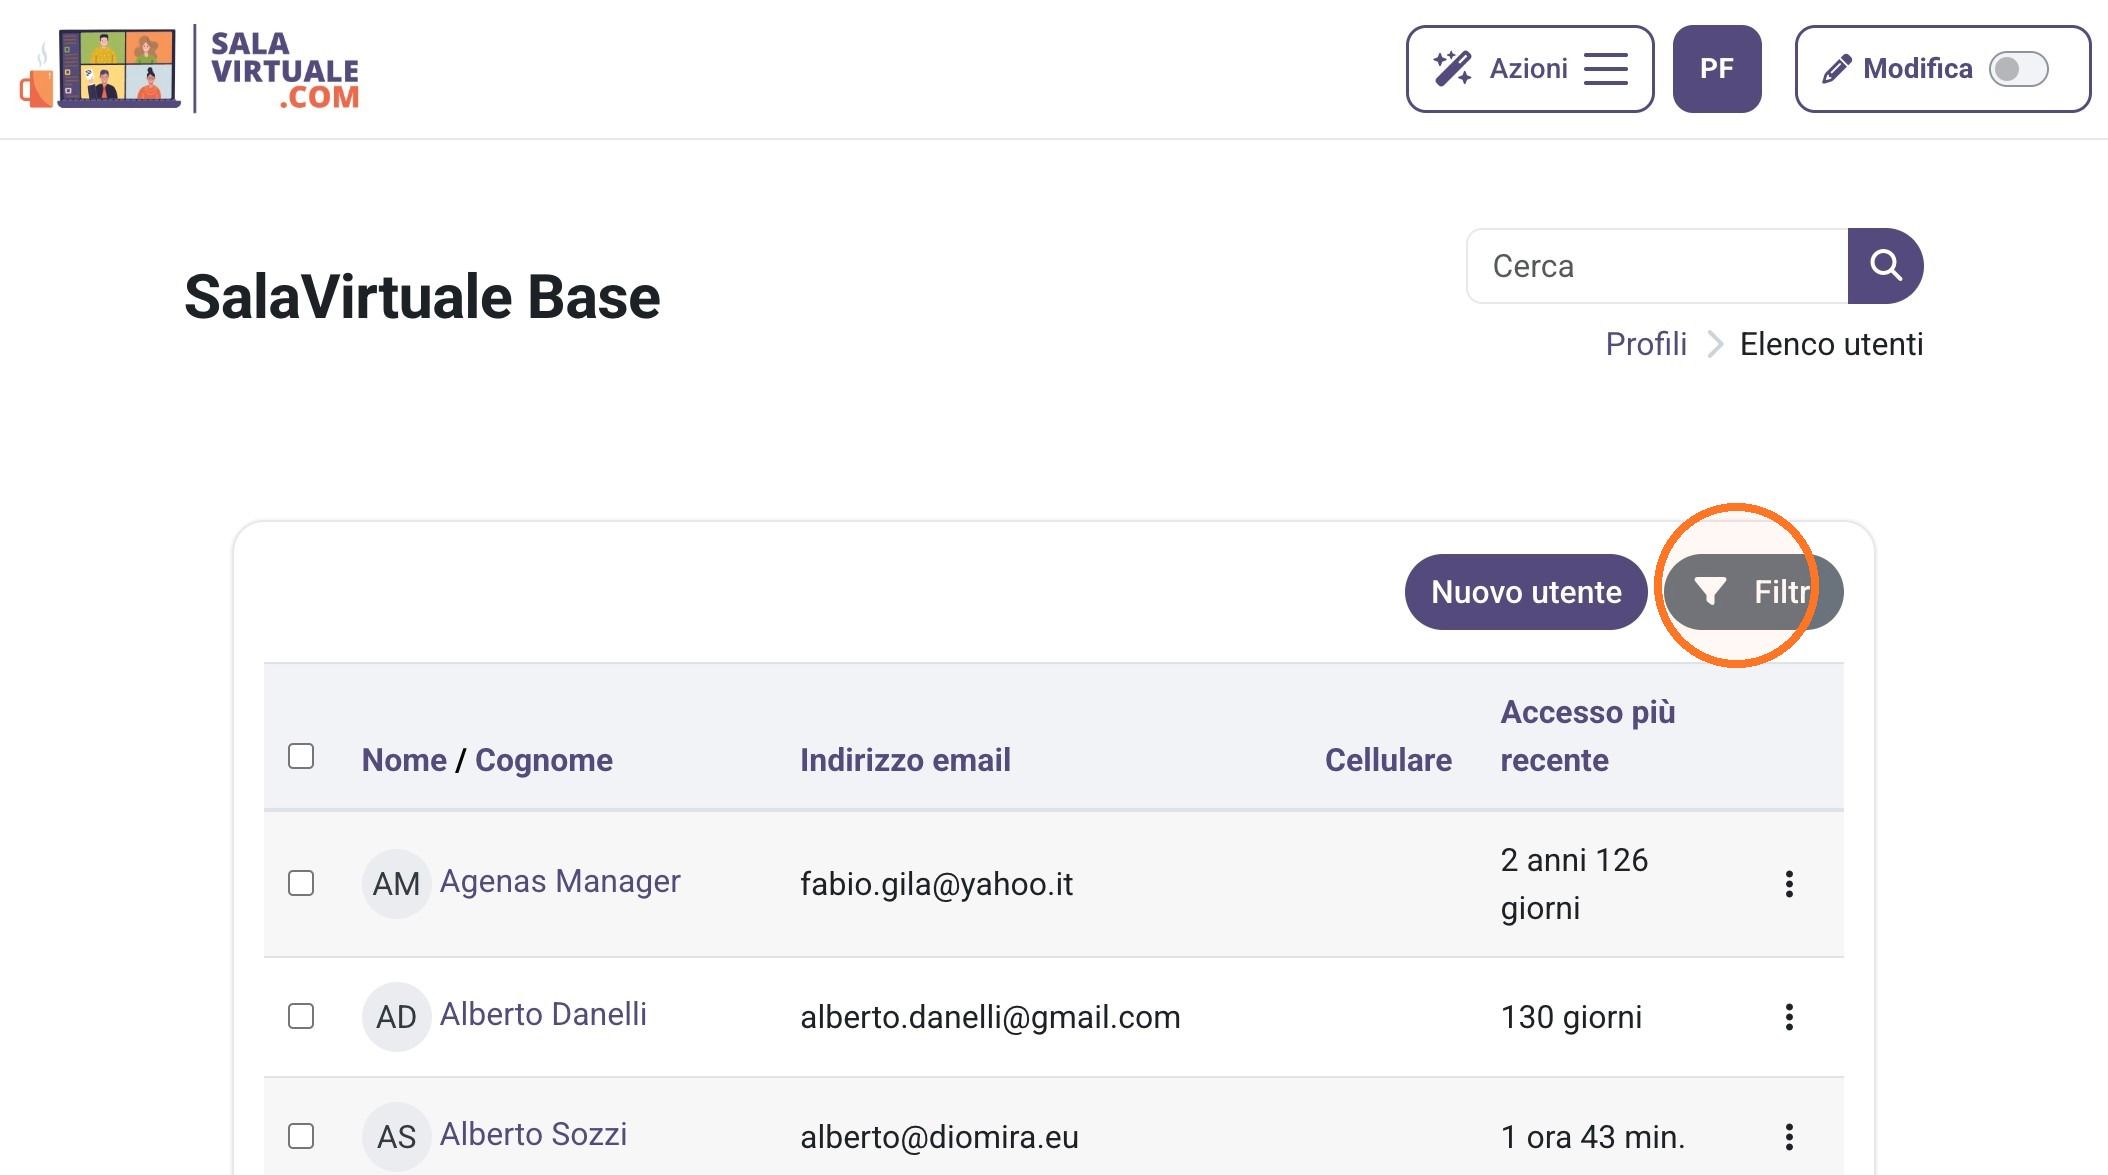This screenshot has width=2108, height=1175.
Task: Click the Elenco utenti breadcrumb text
Action: pyautogui.click(x=1831, y=344)
